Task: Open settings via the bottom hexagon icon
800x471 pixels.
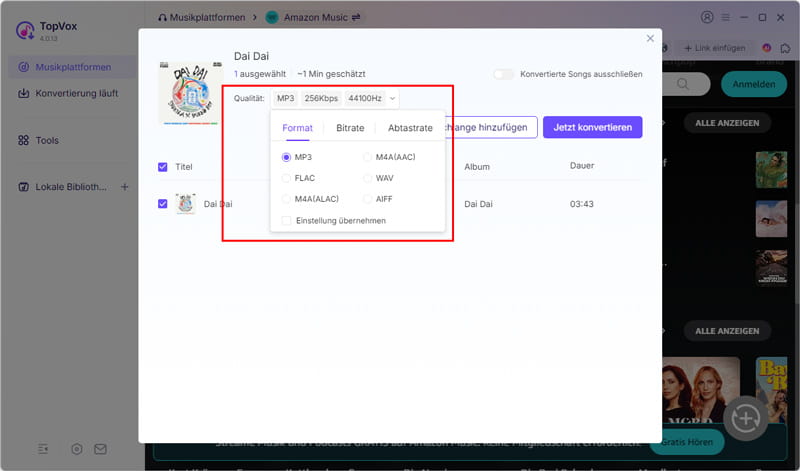Action: tap(77, 449)
